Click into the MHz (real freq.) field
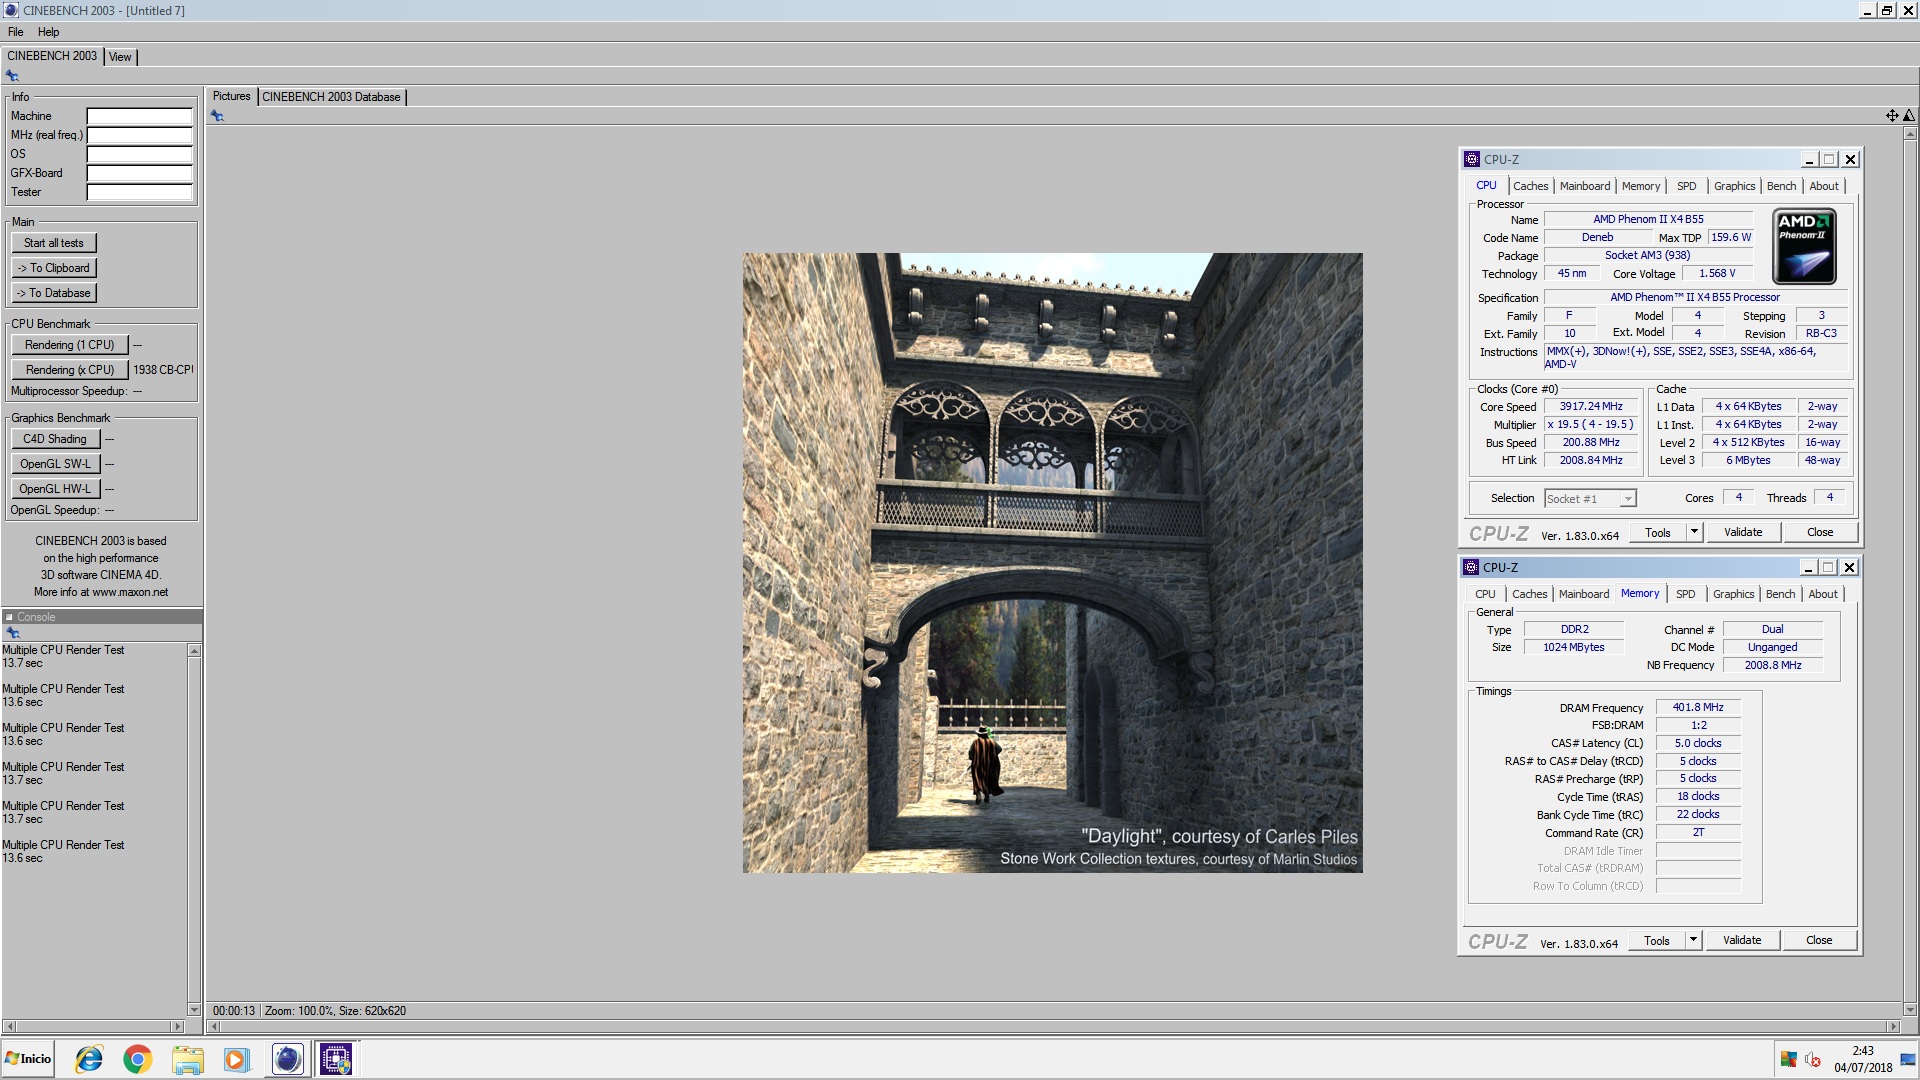 click(x=139, y=135)
